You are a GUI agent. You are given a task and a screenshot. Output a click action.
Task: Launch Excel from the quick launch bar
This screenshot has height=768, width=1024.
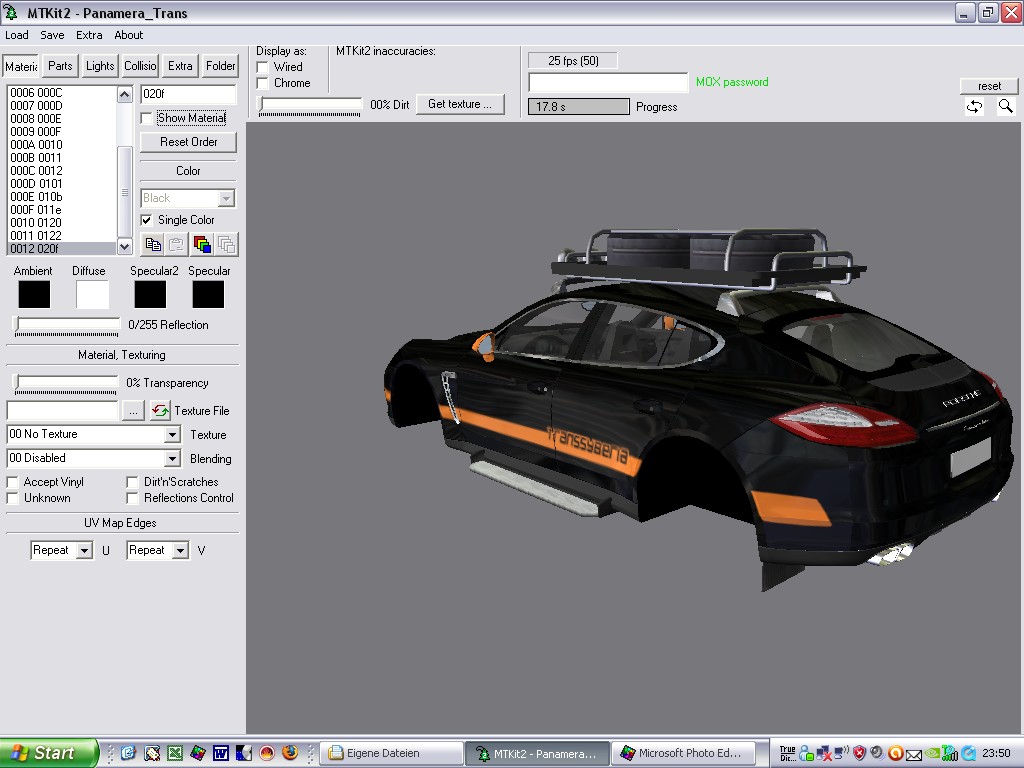[x=174, y=753]
